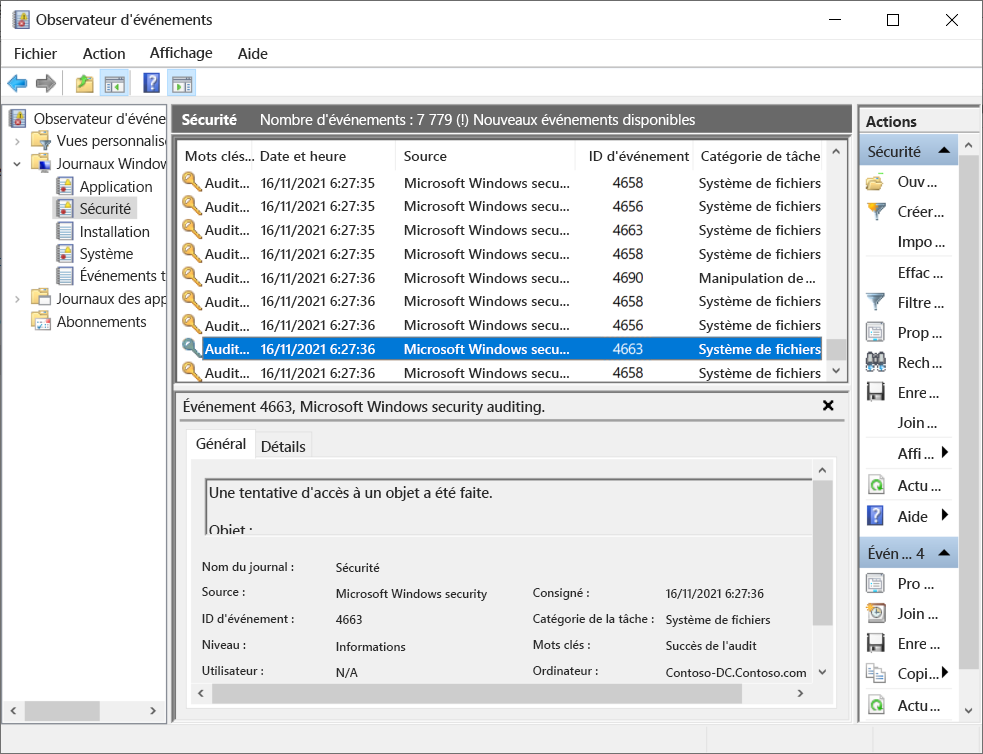Click the blue back navigation arrow
The width and height of the screenshot is (983, 754).
pos(17,82)
